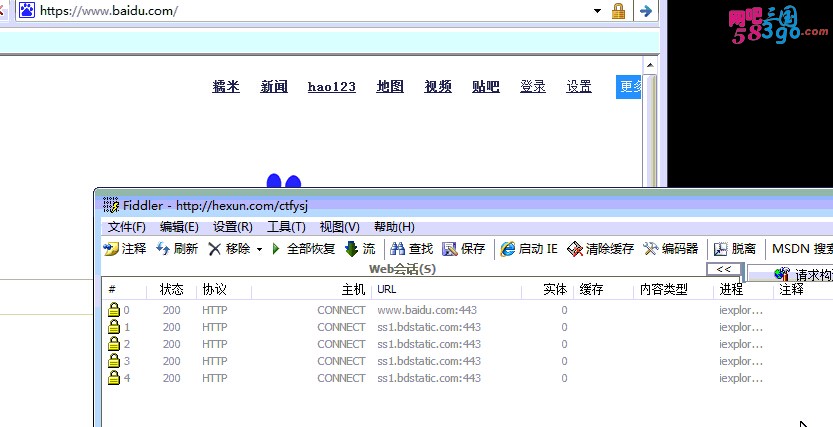The image size is (833, 427).
Task: Click the 查找 find binoculars button
Action: click(x=412, y=249)
